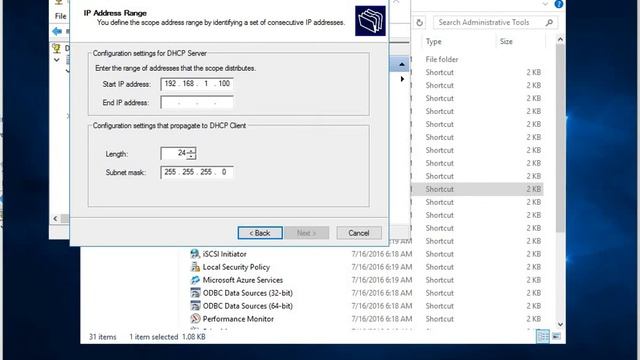Select Performance Monitor file name

(238, 319)
